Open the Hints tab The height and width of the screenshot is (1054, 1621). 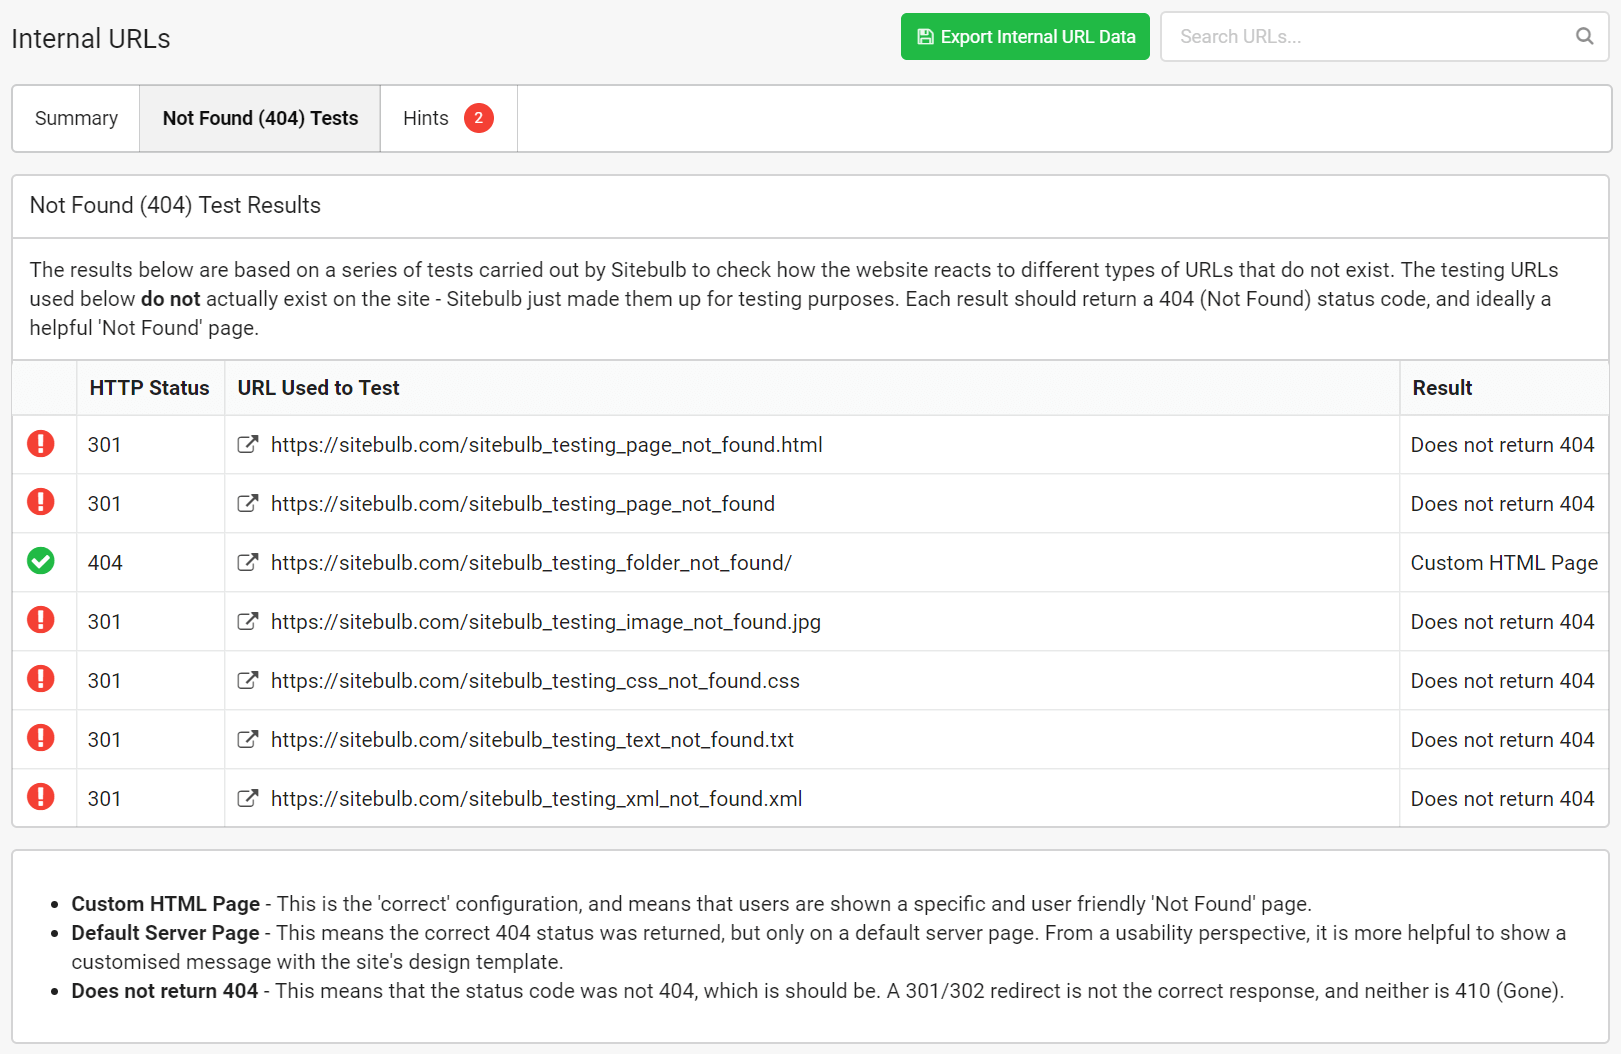coord(426,118)
